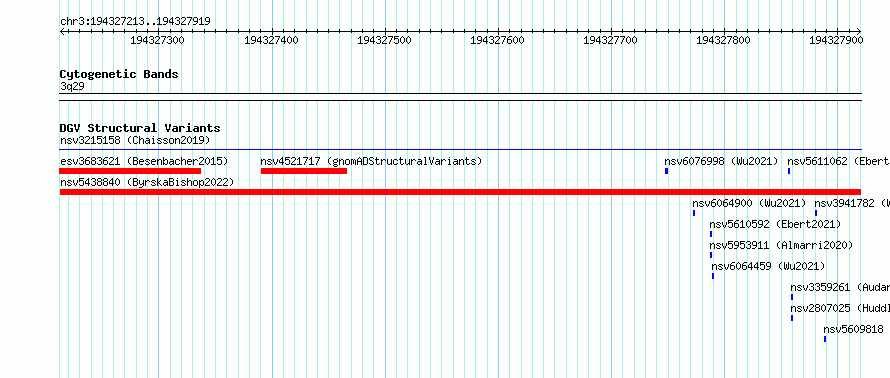Open variant nsv6076998 (Wu2021) label
Screen dimensions: 890x378
721,161
